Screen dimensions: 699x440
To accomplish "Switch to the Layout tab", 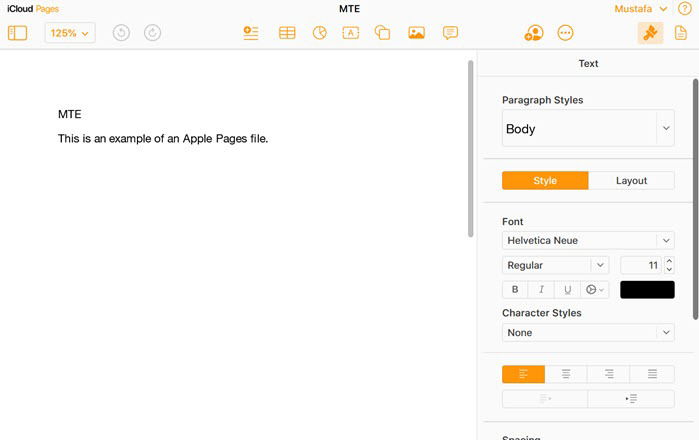I will tap(631, 181).
